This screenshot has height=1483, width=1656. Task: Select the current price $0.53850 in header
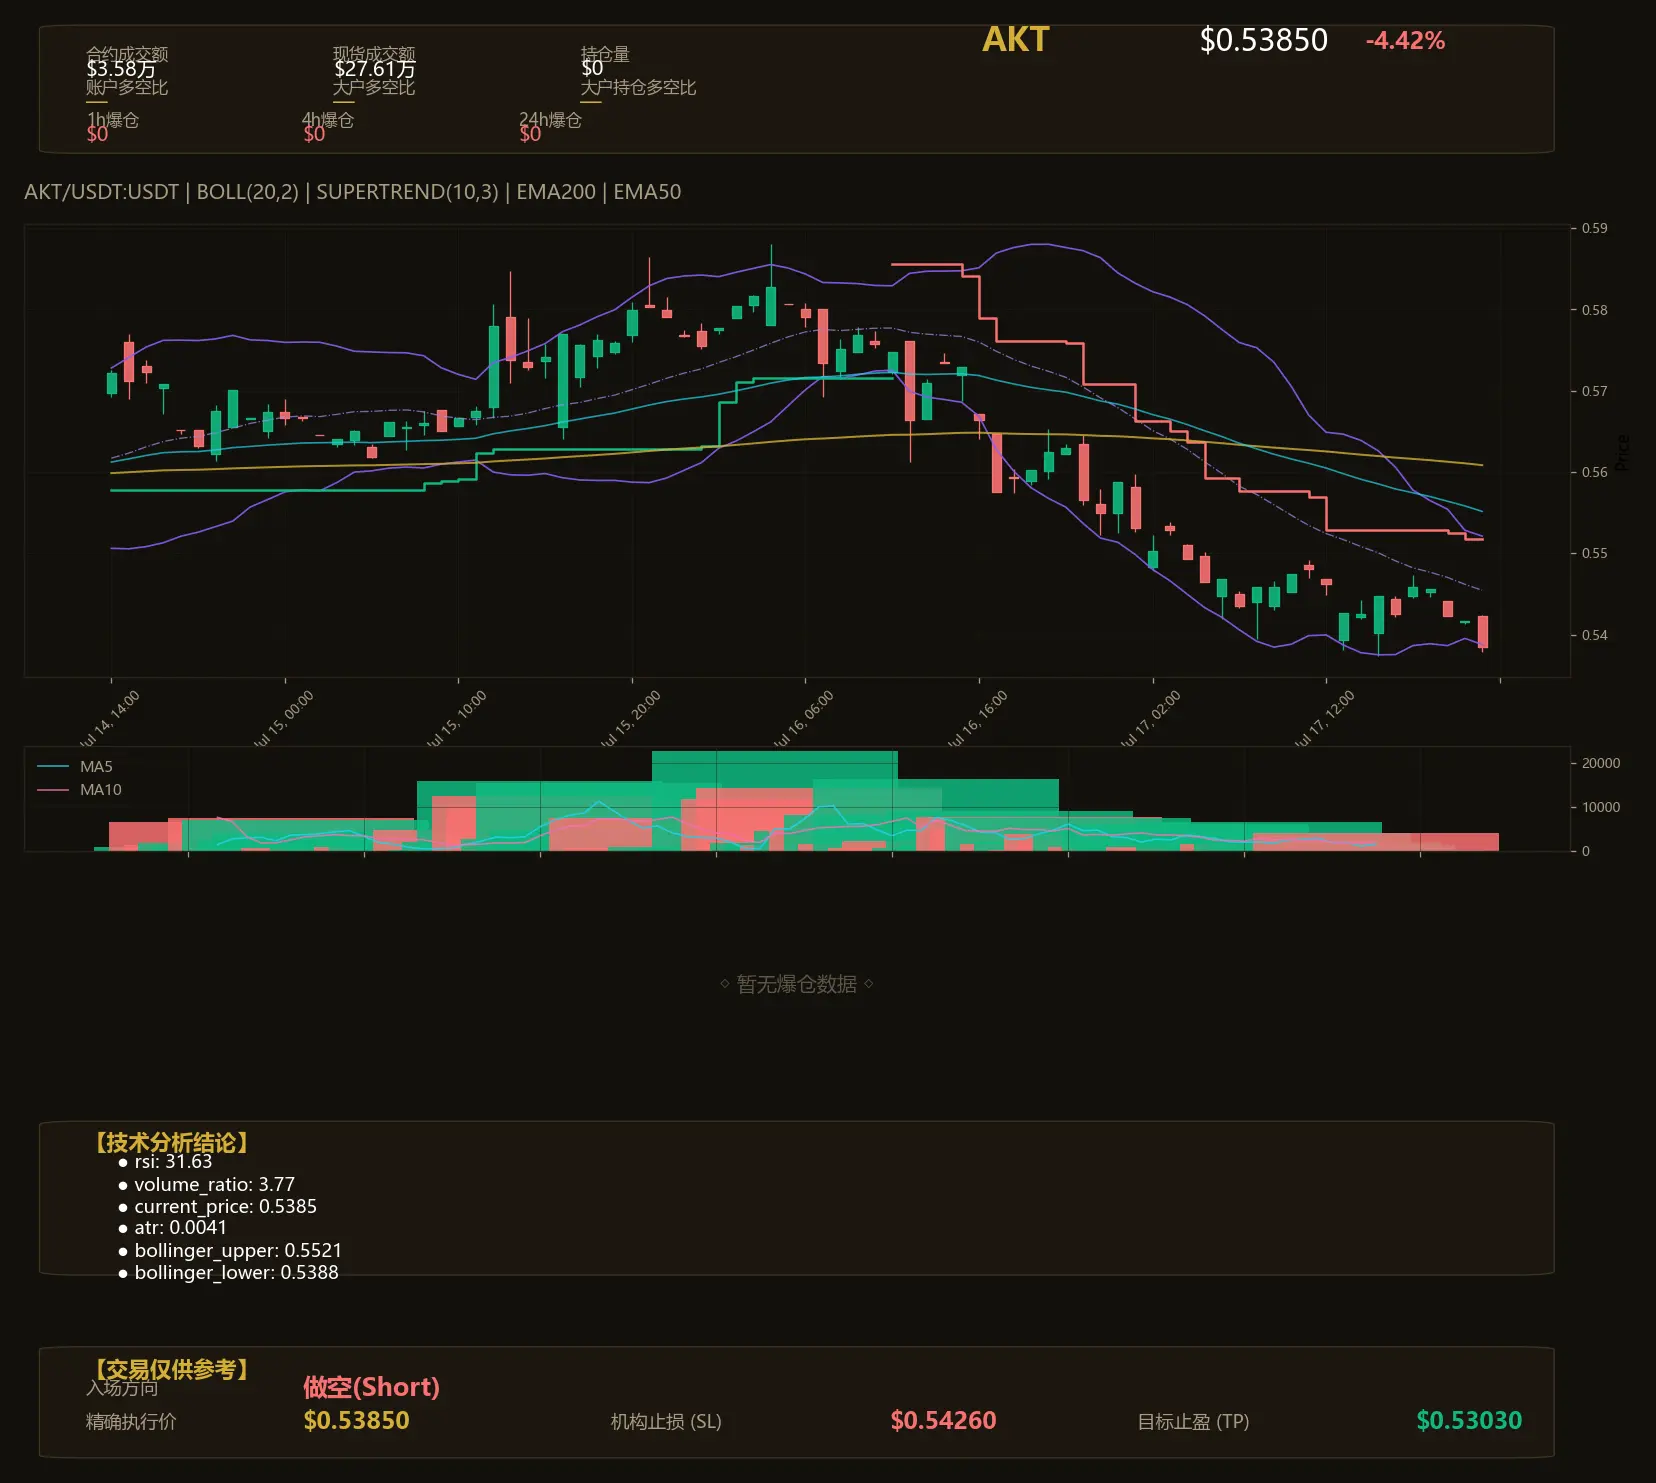pos(1263,40)
